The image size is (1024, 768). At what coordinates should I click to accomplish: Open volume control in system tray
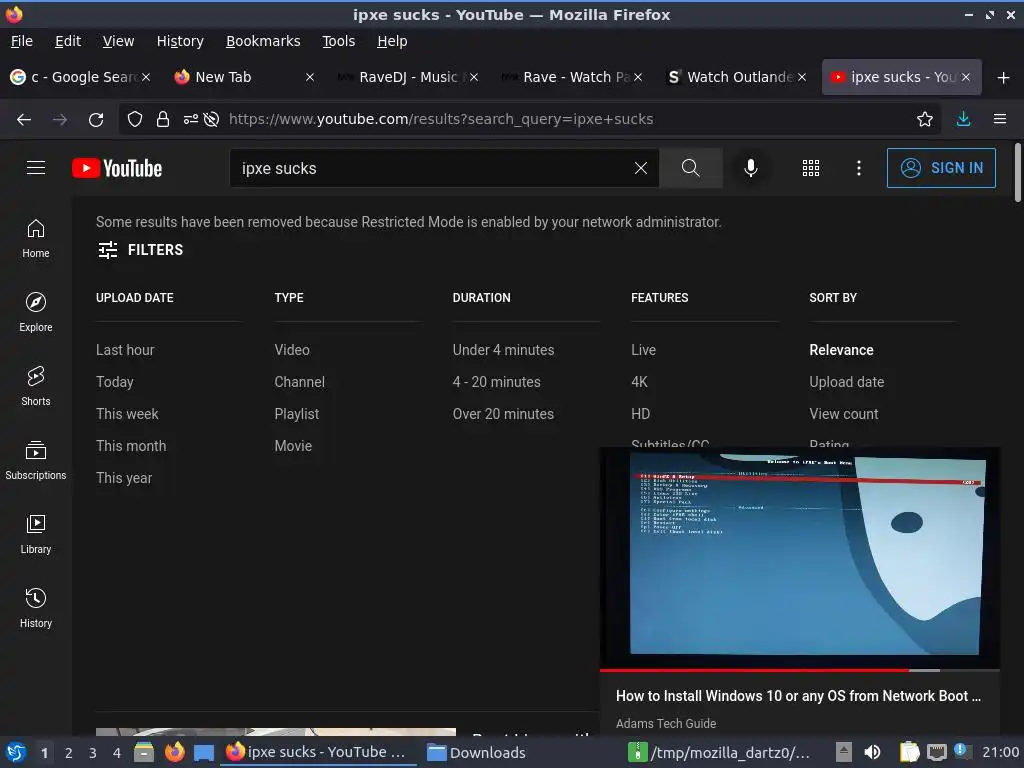click(x=872, y=752)
